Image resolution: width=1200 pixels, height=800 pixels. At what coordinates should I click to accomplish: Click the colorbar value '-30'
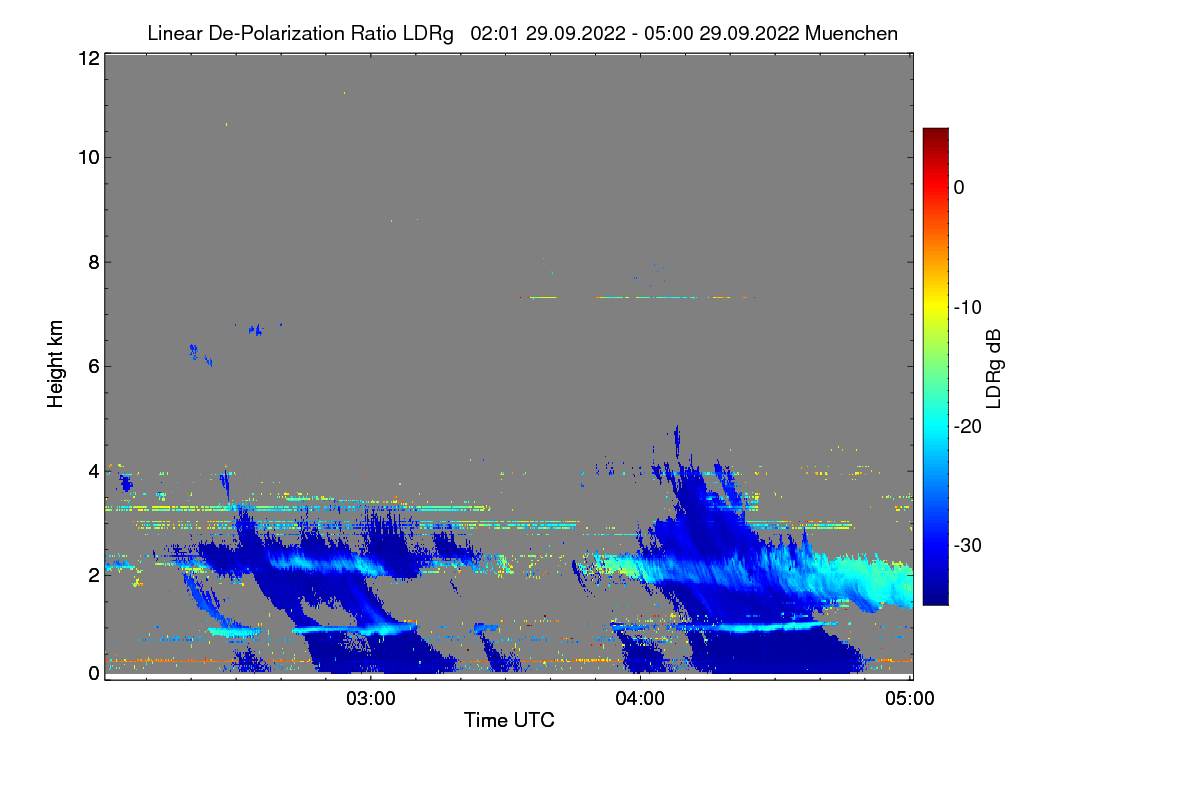[967, 546]
